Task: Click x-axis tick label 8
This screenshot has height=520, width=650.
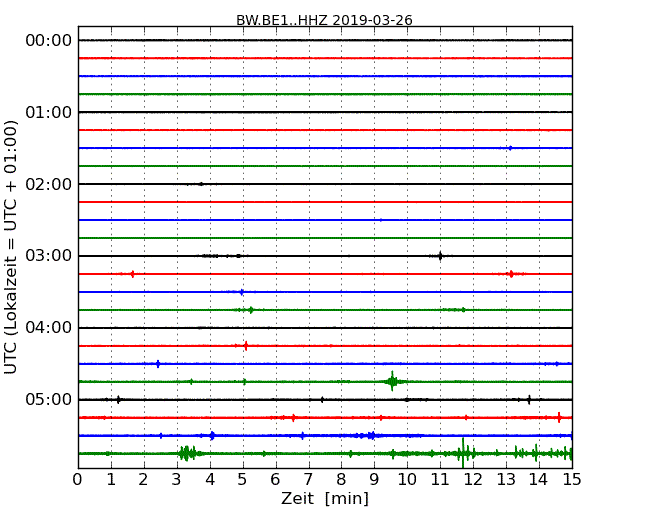Action: (341, 480)
